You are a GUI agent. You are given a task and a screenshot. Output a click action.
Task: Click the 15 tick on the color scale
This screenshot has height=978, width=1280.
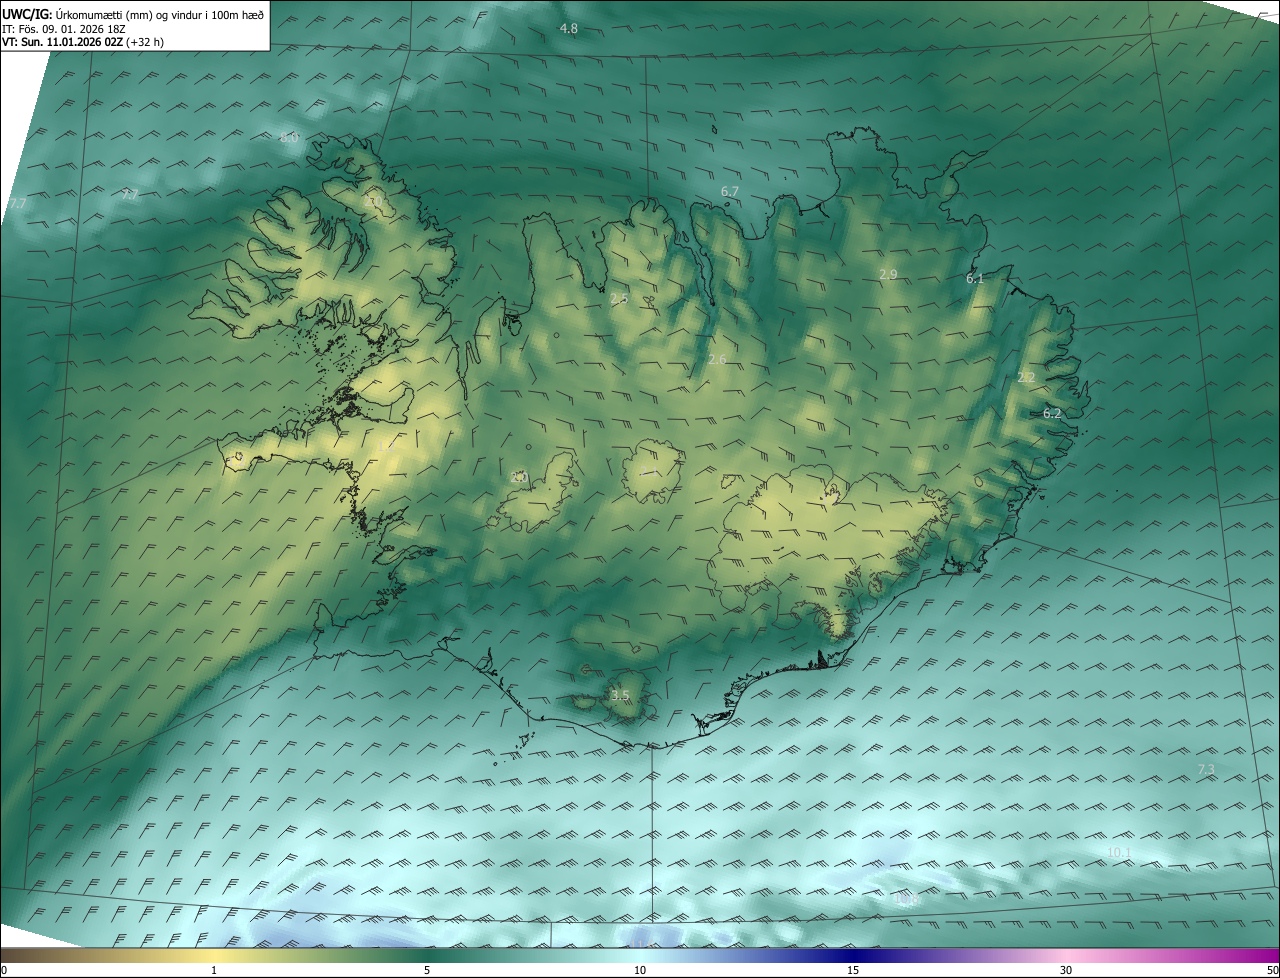853,970
